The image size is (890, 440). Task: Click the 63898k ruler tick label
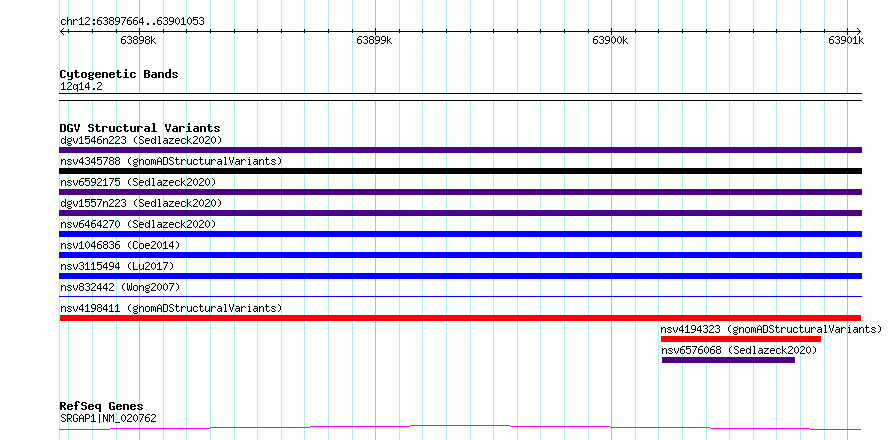(138, 40)
